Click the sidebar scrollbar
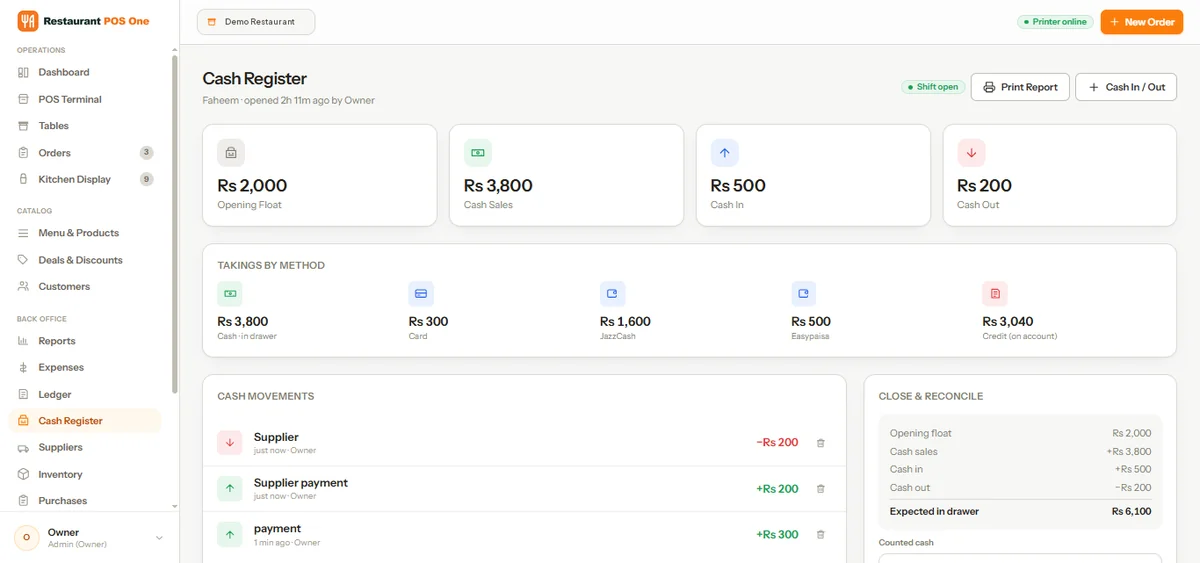Image resolution: width=1200 pixels, height=563 pixels. (175, 225)
